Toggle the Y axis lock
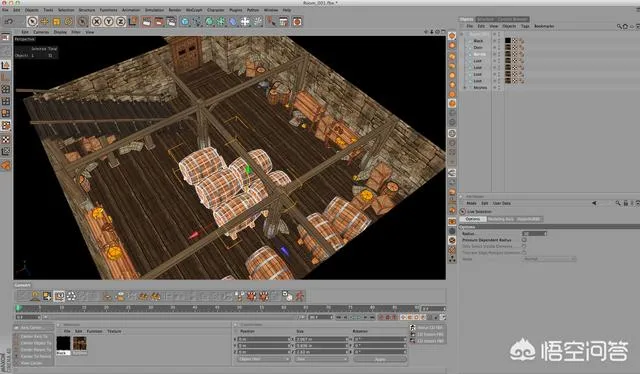640x374 pixels. [109, 21]
